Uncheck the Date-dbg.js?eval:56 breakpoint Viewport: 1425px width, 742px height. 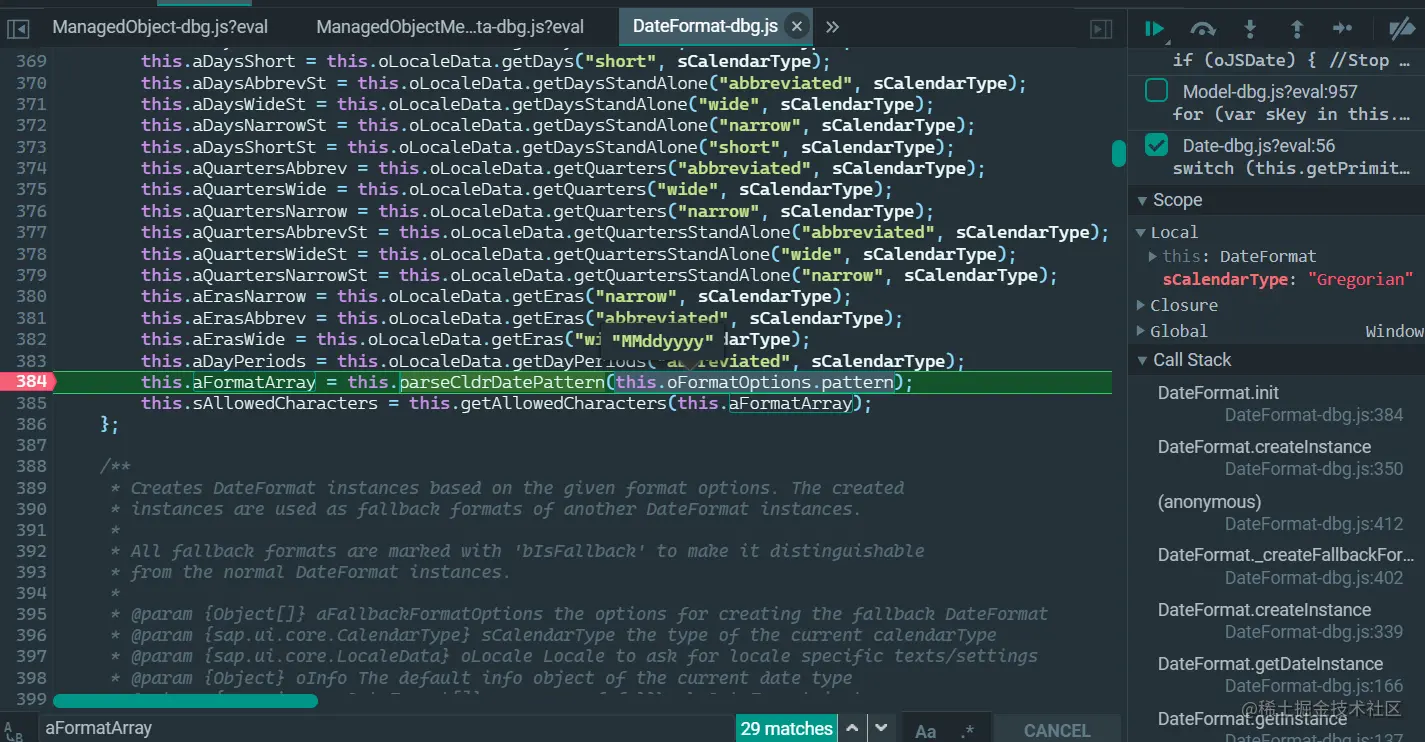1156,146
